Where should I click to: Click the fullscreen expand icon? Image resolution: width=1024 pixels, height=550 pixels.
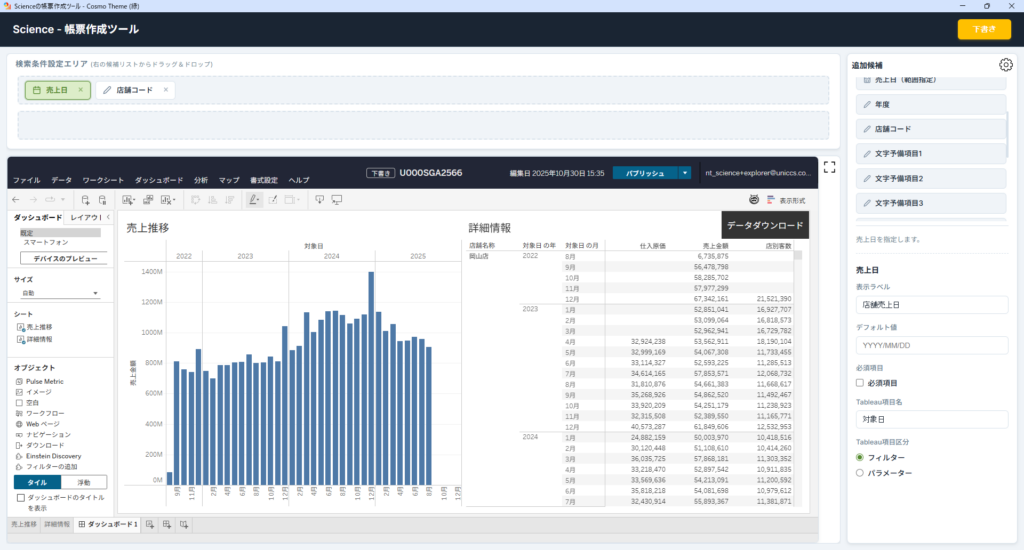[829, 167]
